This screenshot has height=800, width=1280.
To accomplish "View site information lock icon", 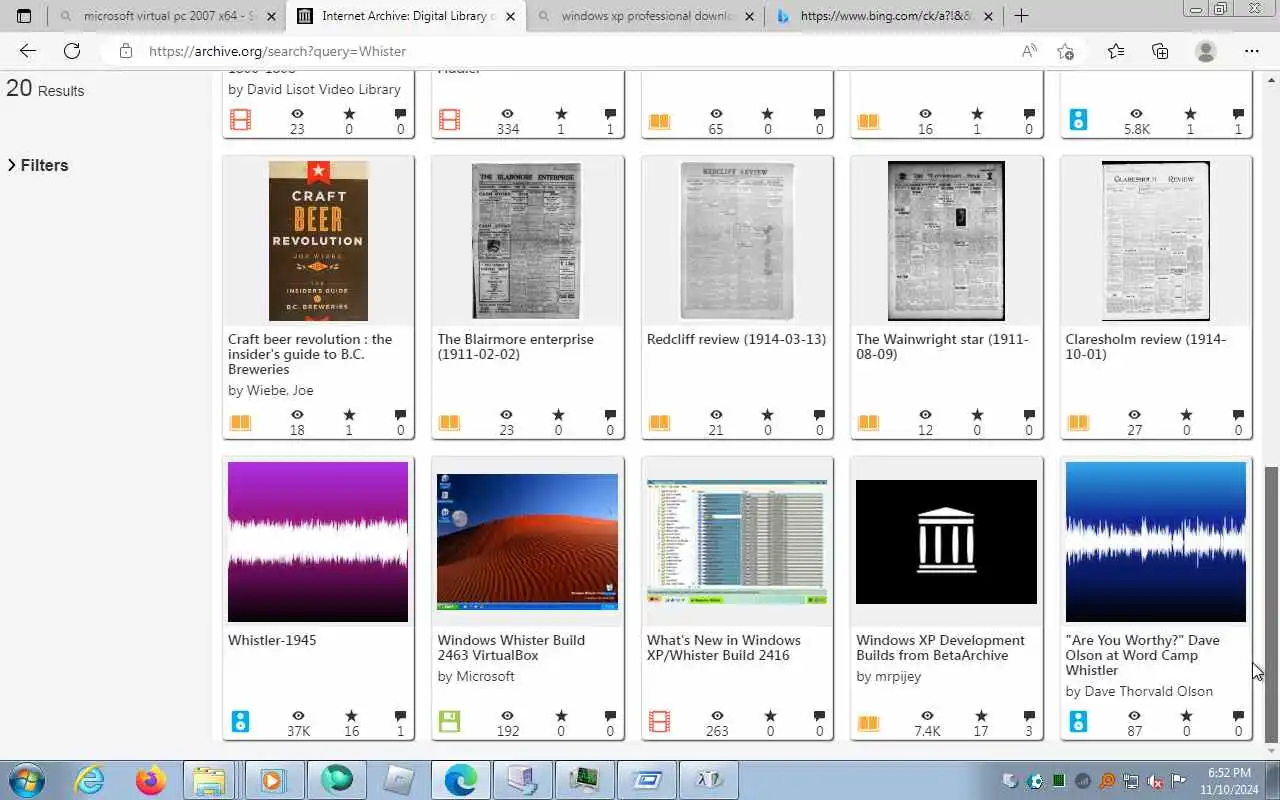I will tap(125, 51).
